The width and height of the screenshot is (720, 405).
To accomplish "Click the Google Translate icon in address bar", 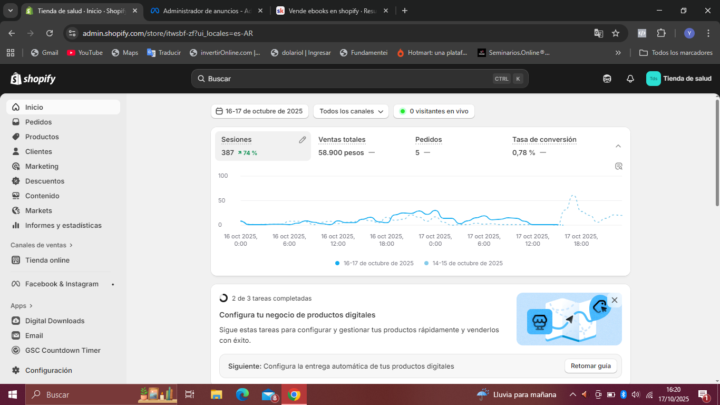I will click(x=598, y=33).
